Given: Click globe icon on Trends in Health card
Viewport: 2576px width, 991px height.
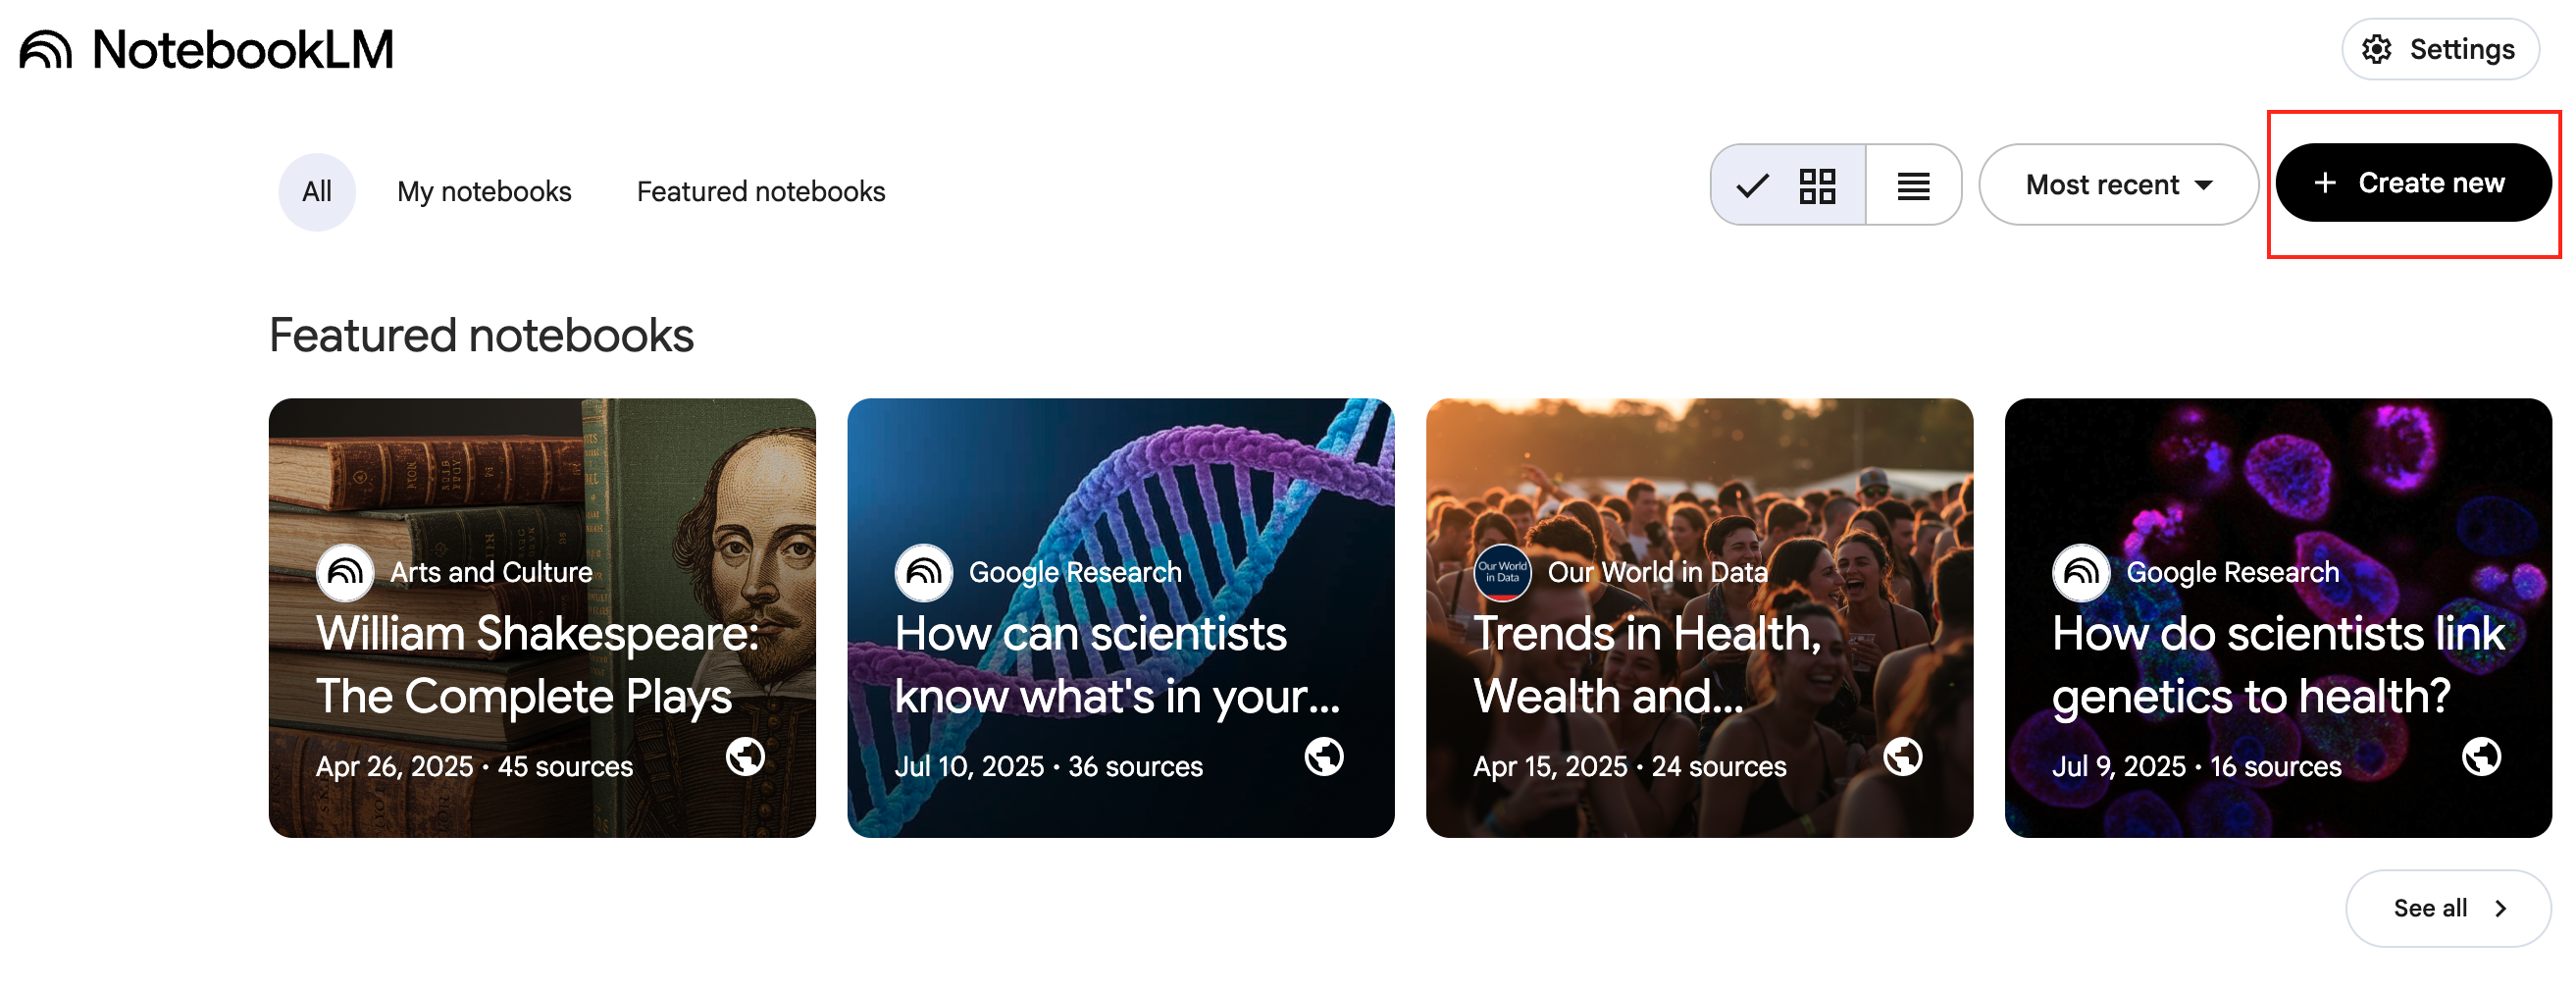Looking at the screenshot, I should pyautogui.click(x=1902, y=757).
